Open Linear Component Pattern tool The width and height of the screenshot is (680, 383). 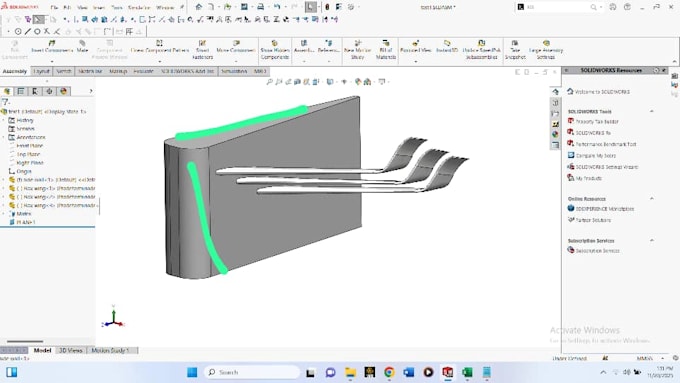pos(160,46)
